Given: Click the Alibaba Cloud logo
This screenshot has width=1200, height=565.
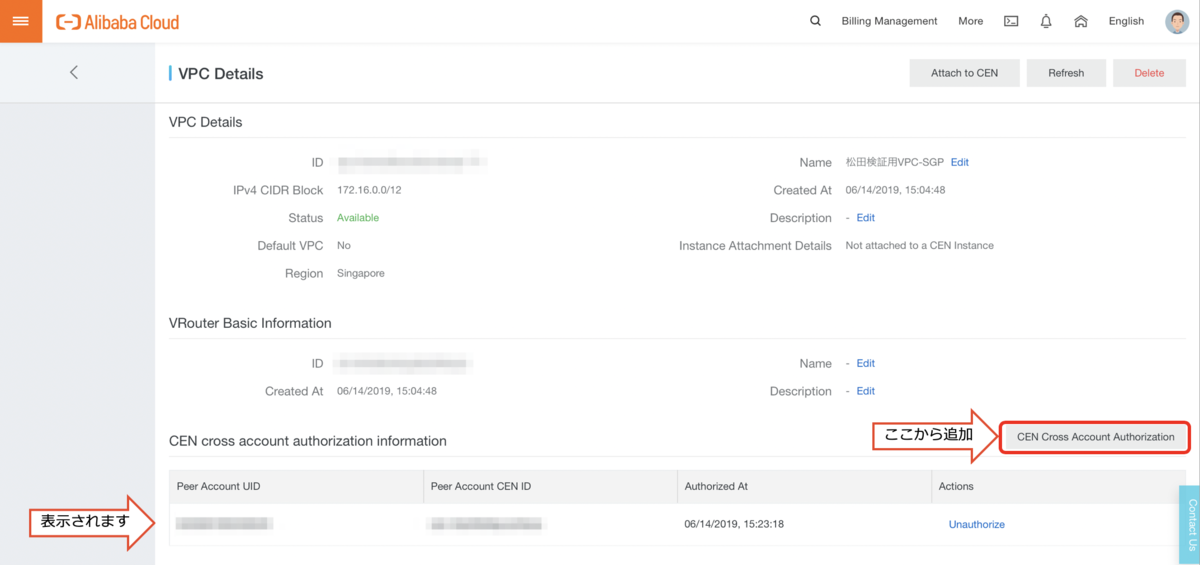Looking at the screenshot, I should click(118, 22).
